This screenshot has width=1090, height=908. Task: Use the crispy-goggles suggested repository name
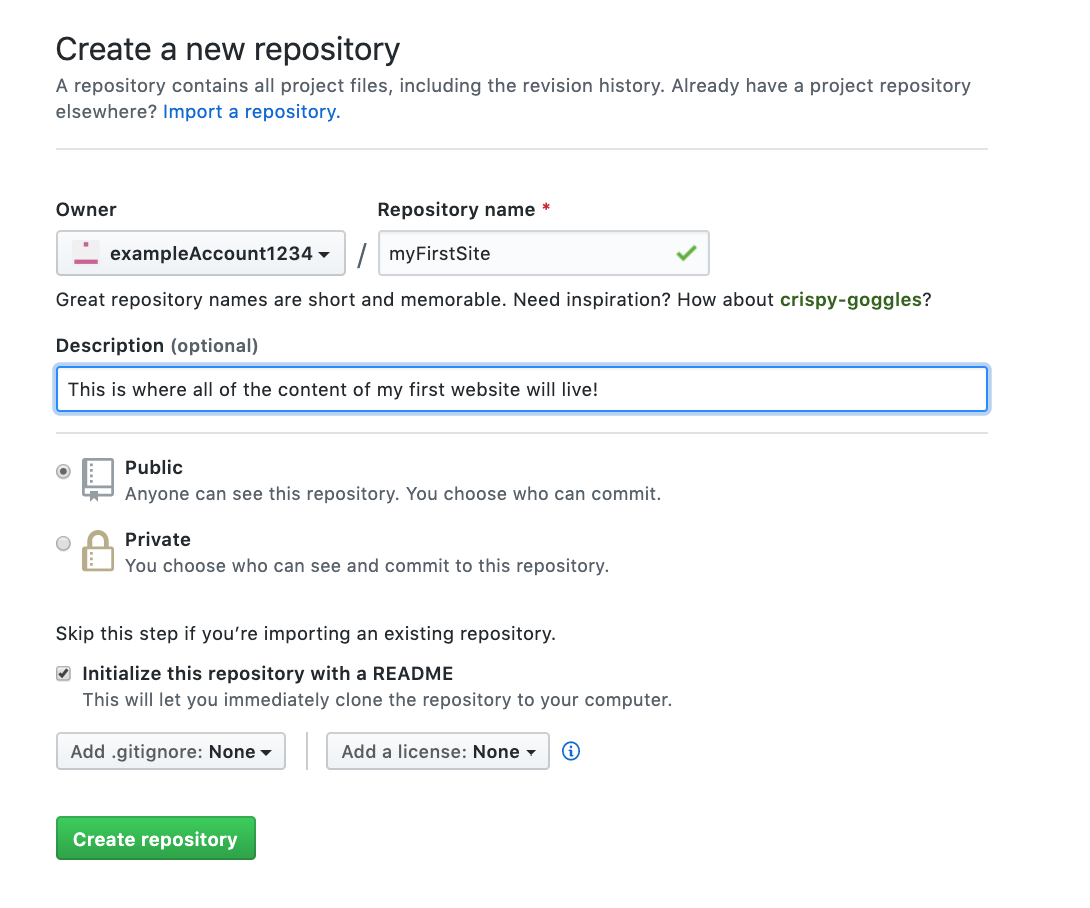click(x=851, y=299)
